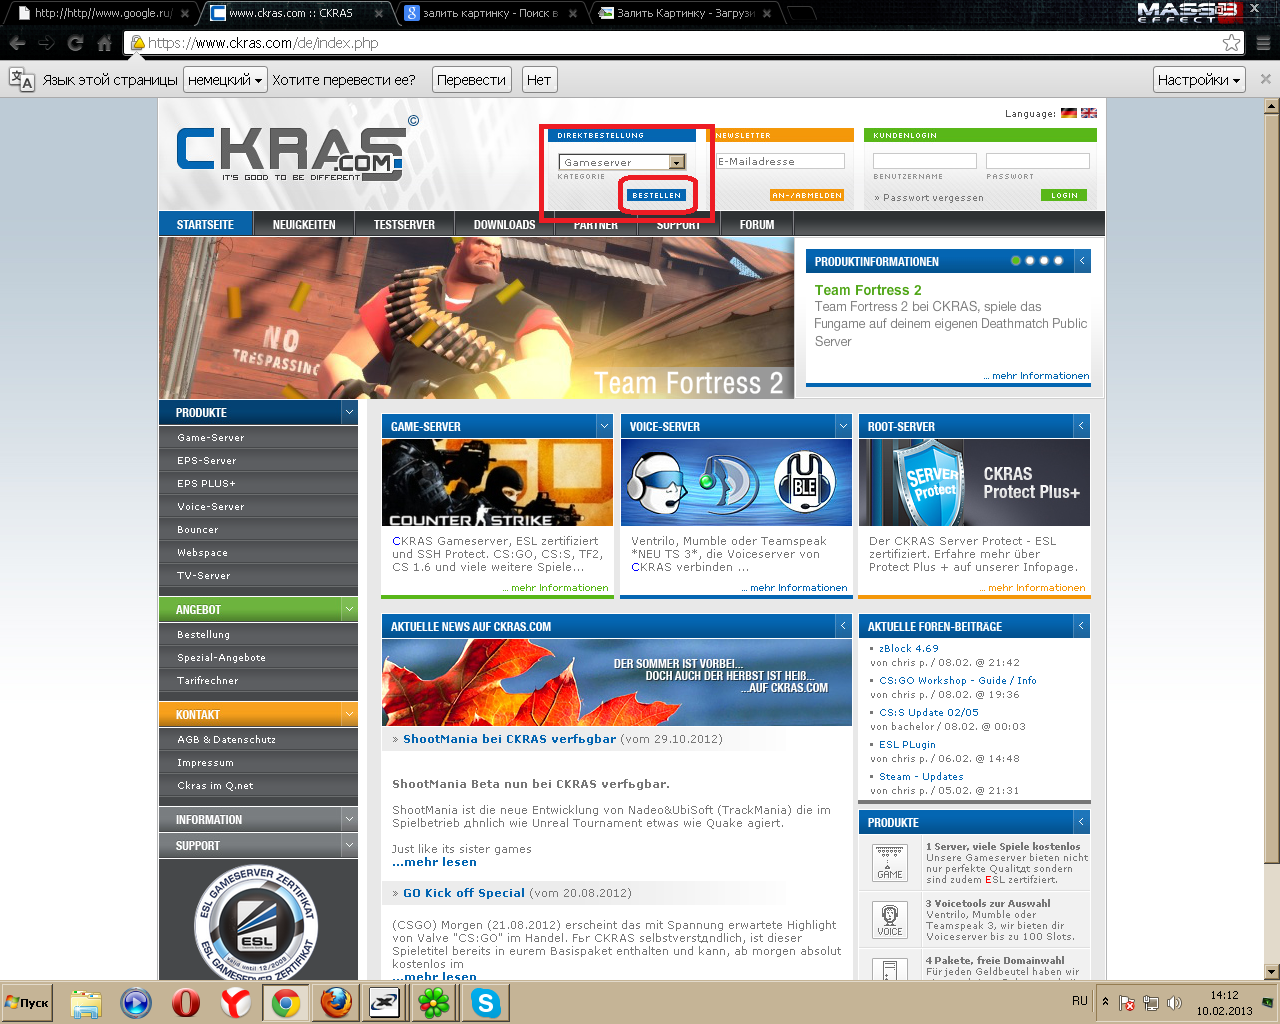This screenshot has height=1024, width=1280.
Task: Open the Counter-Strike game server thumbnail
Action: coord(497,483)
